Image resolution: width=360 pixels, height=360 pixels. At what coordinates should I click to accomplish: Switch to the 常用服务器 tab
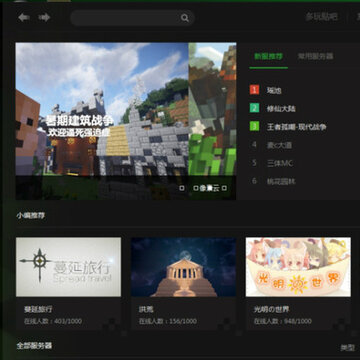coord(315,56)
